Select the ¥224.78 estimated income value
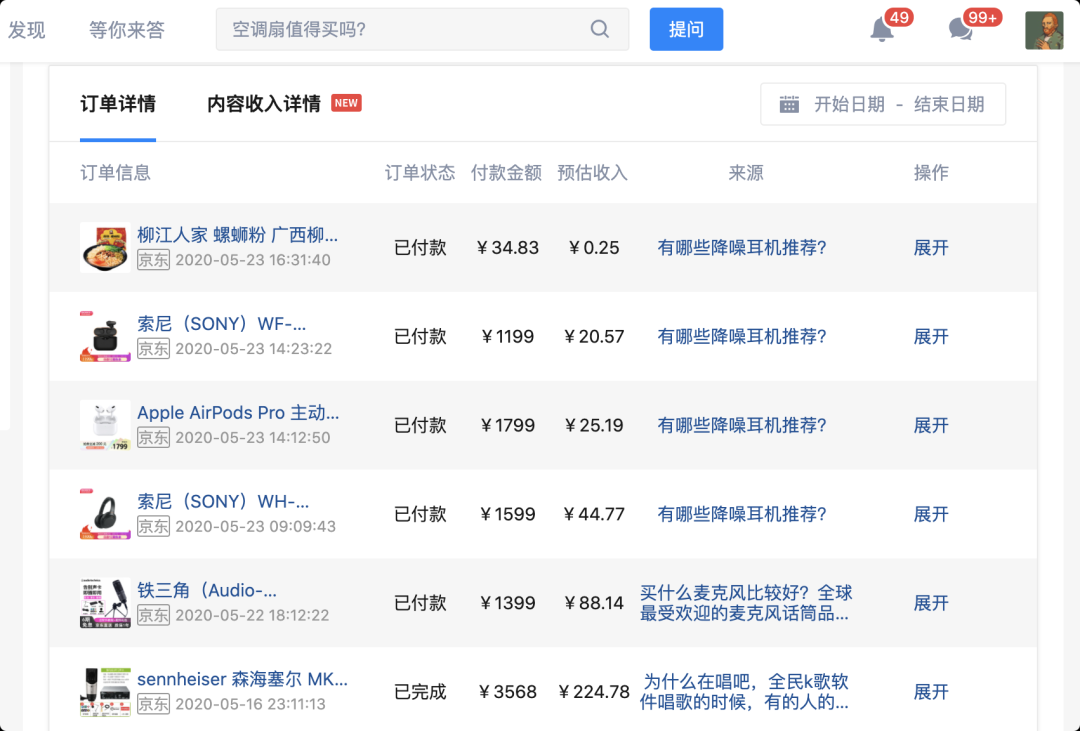Screen dimensions: 1080x731 [x=594, y=692]
